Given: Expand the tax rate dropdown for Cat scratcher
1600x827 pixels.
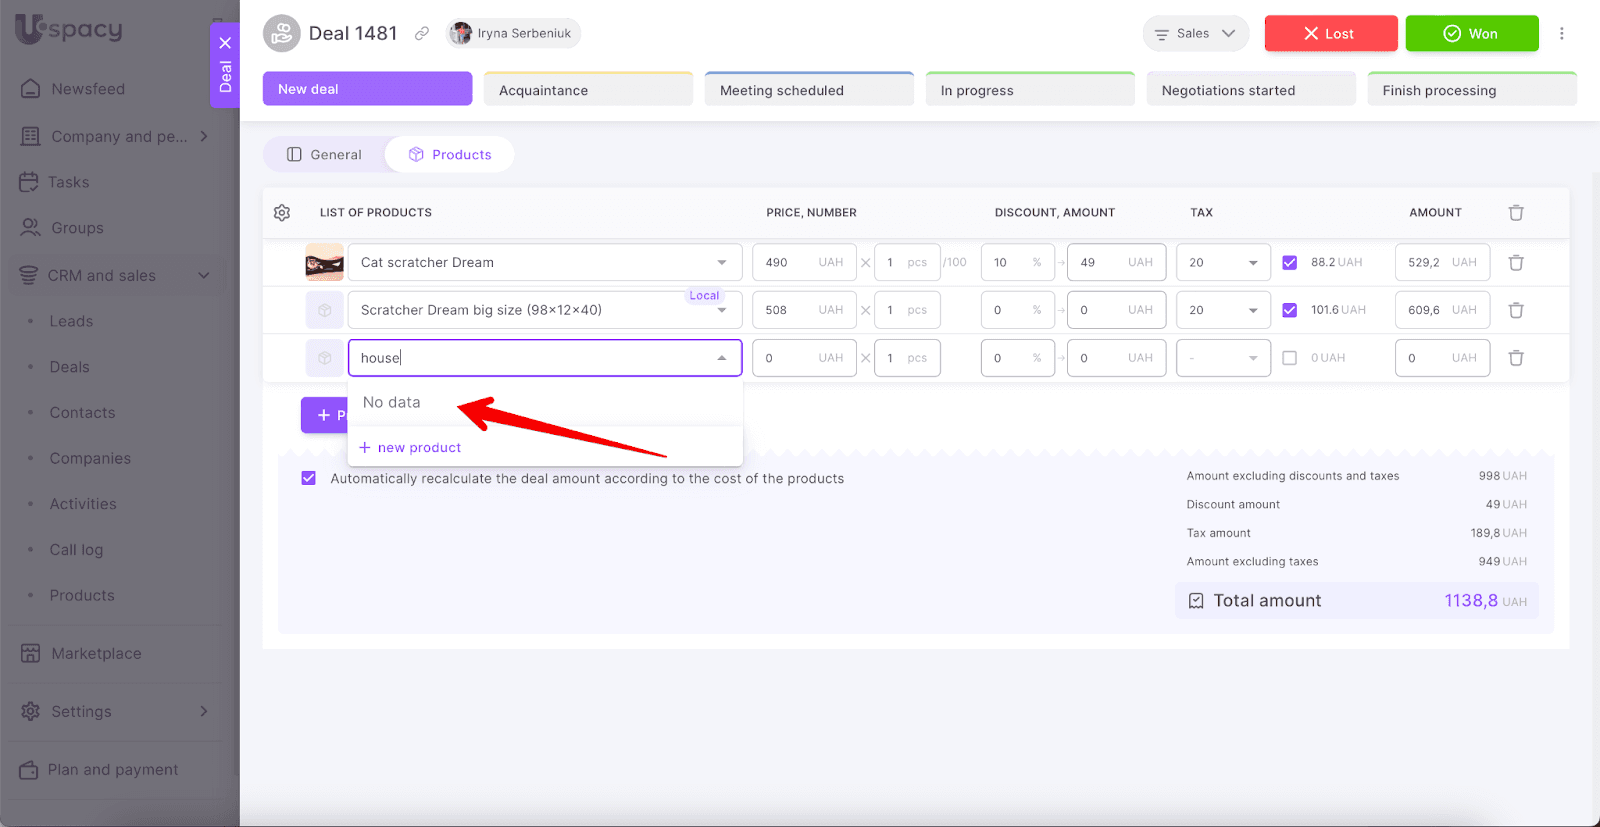Looking at the screenshot, I should [x=1252, y=263].
